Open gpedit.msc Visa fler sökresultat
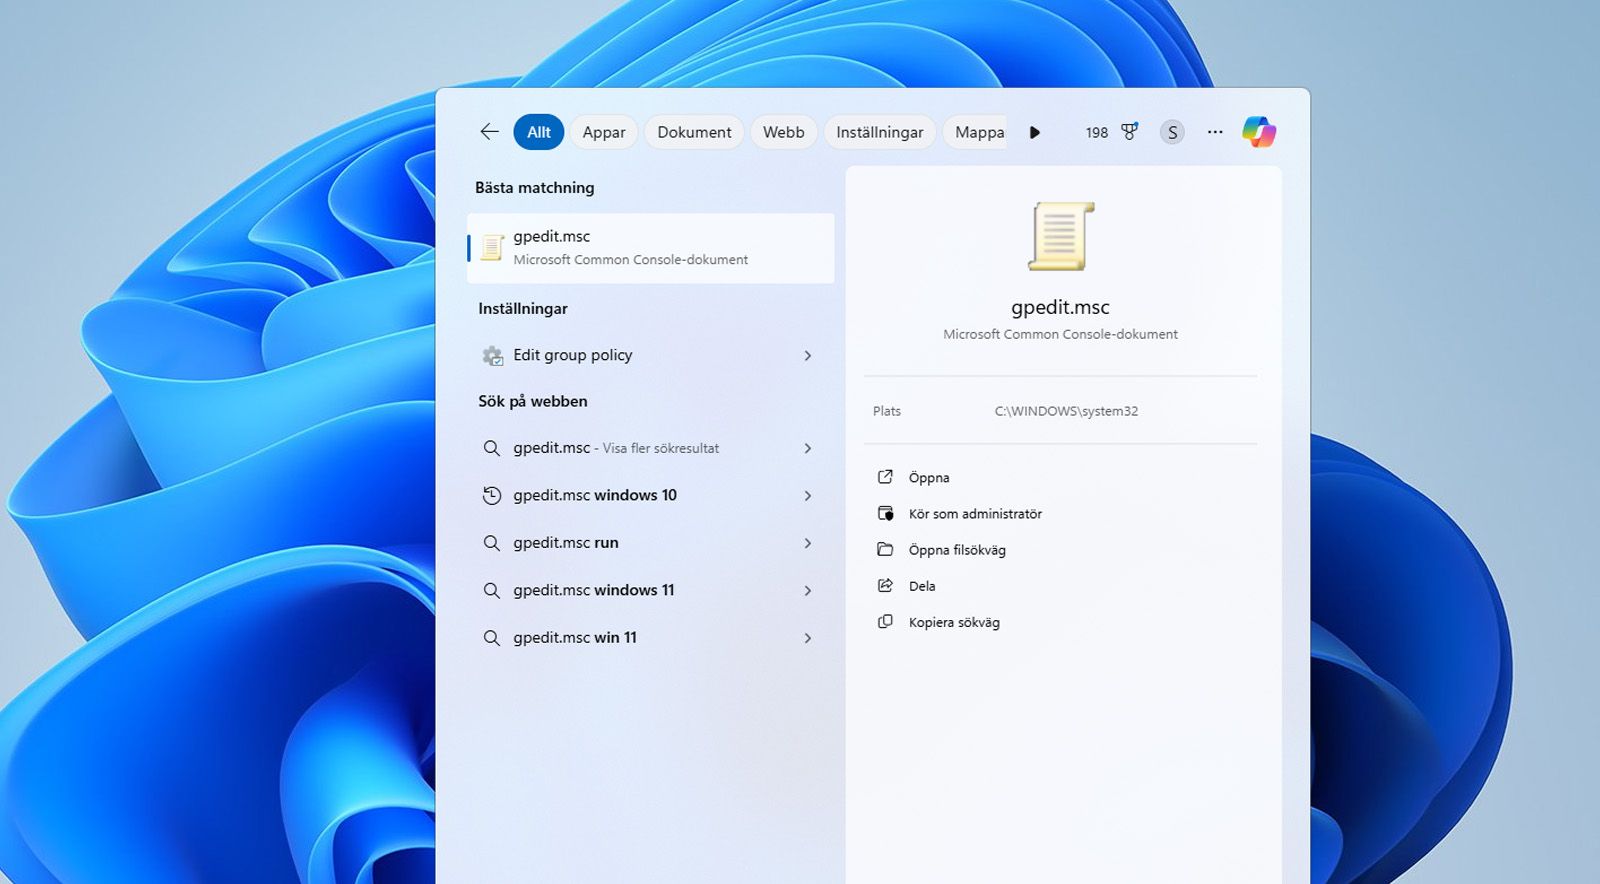This screenshot has height=884, width=1600. (651, 448)
